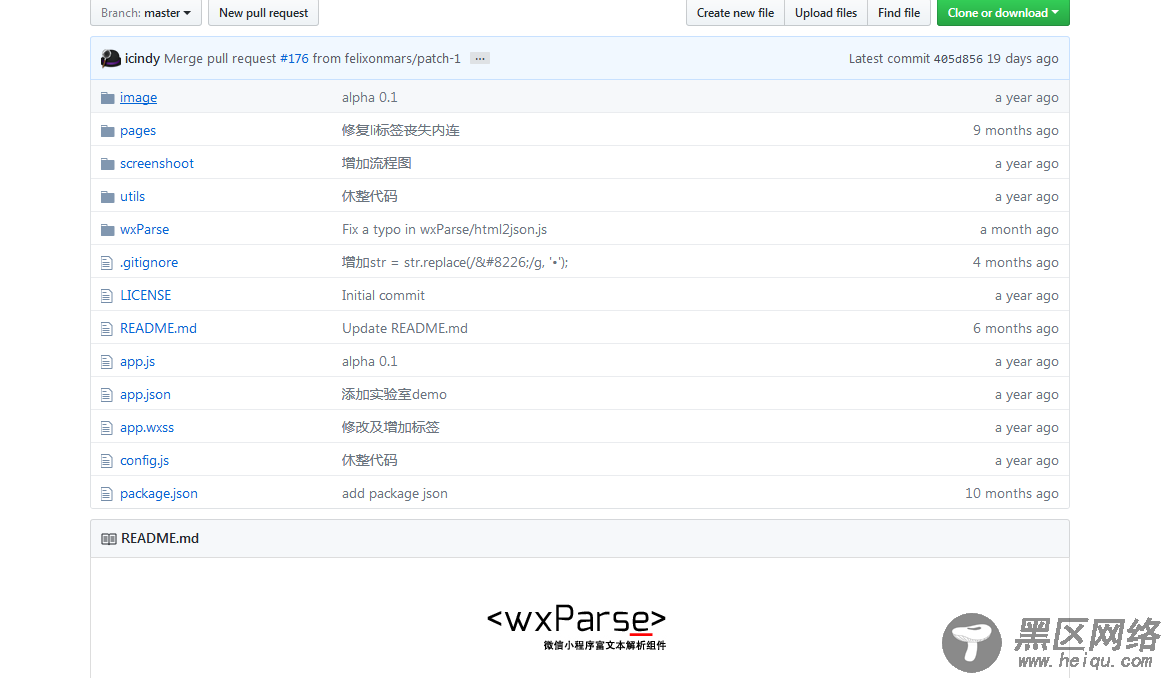Click the file icon beside .gitignore
1174x678 pixels.
(106, 263)
